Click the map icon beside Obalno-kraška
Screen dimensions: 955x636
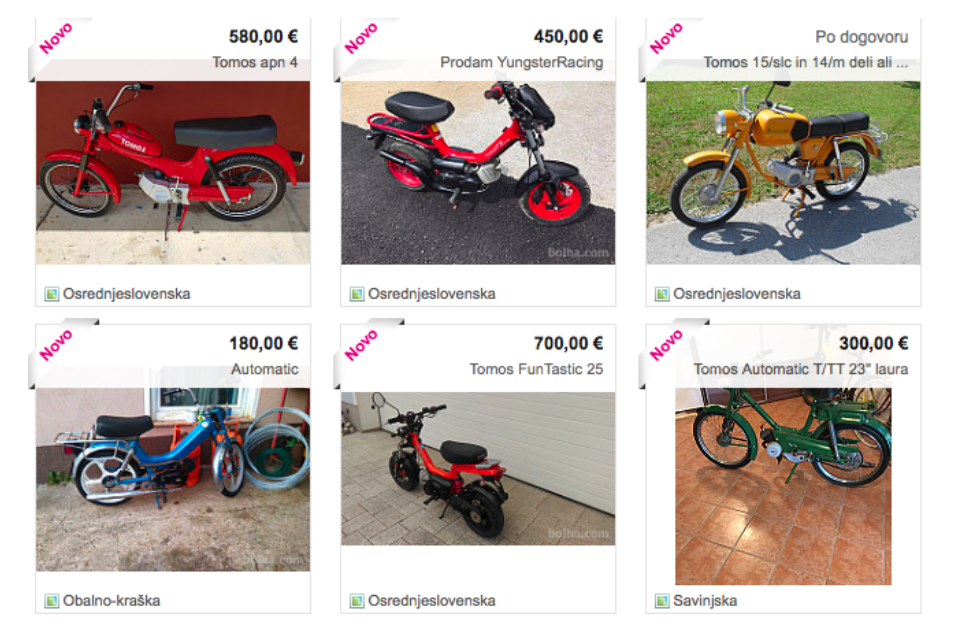52,601
